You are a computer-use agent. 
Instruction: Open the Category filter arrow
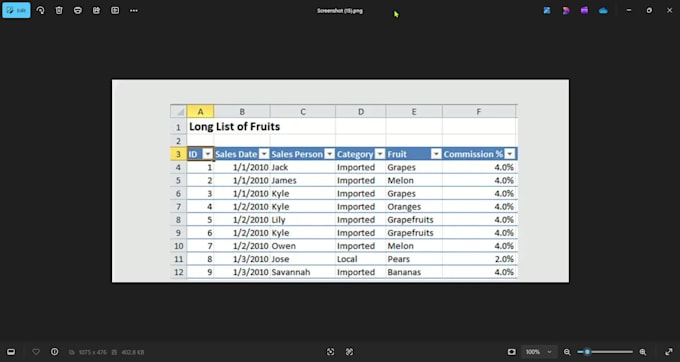click(380, 154)
